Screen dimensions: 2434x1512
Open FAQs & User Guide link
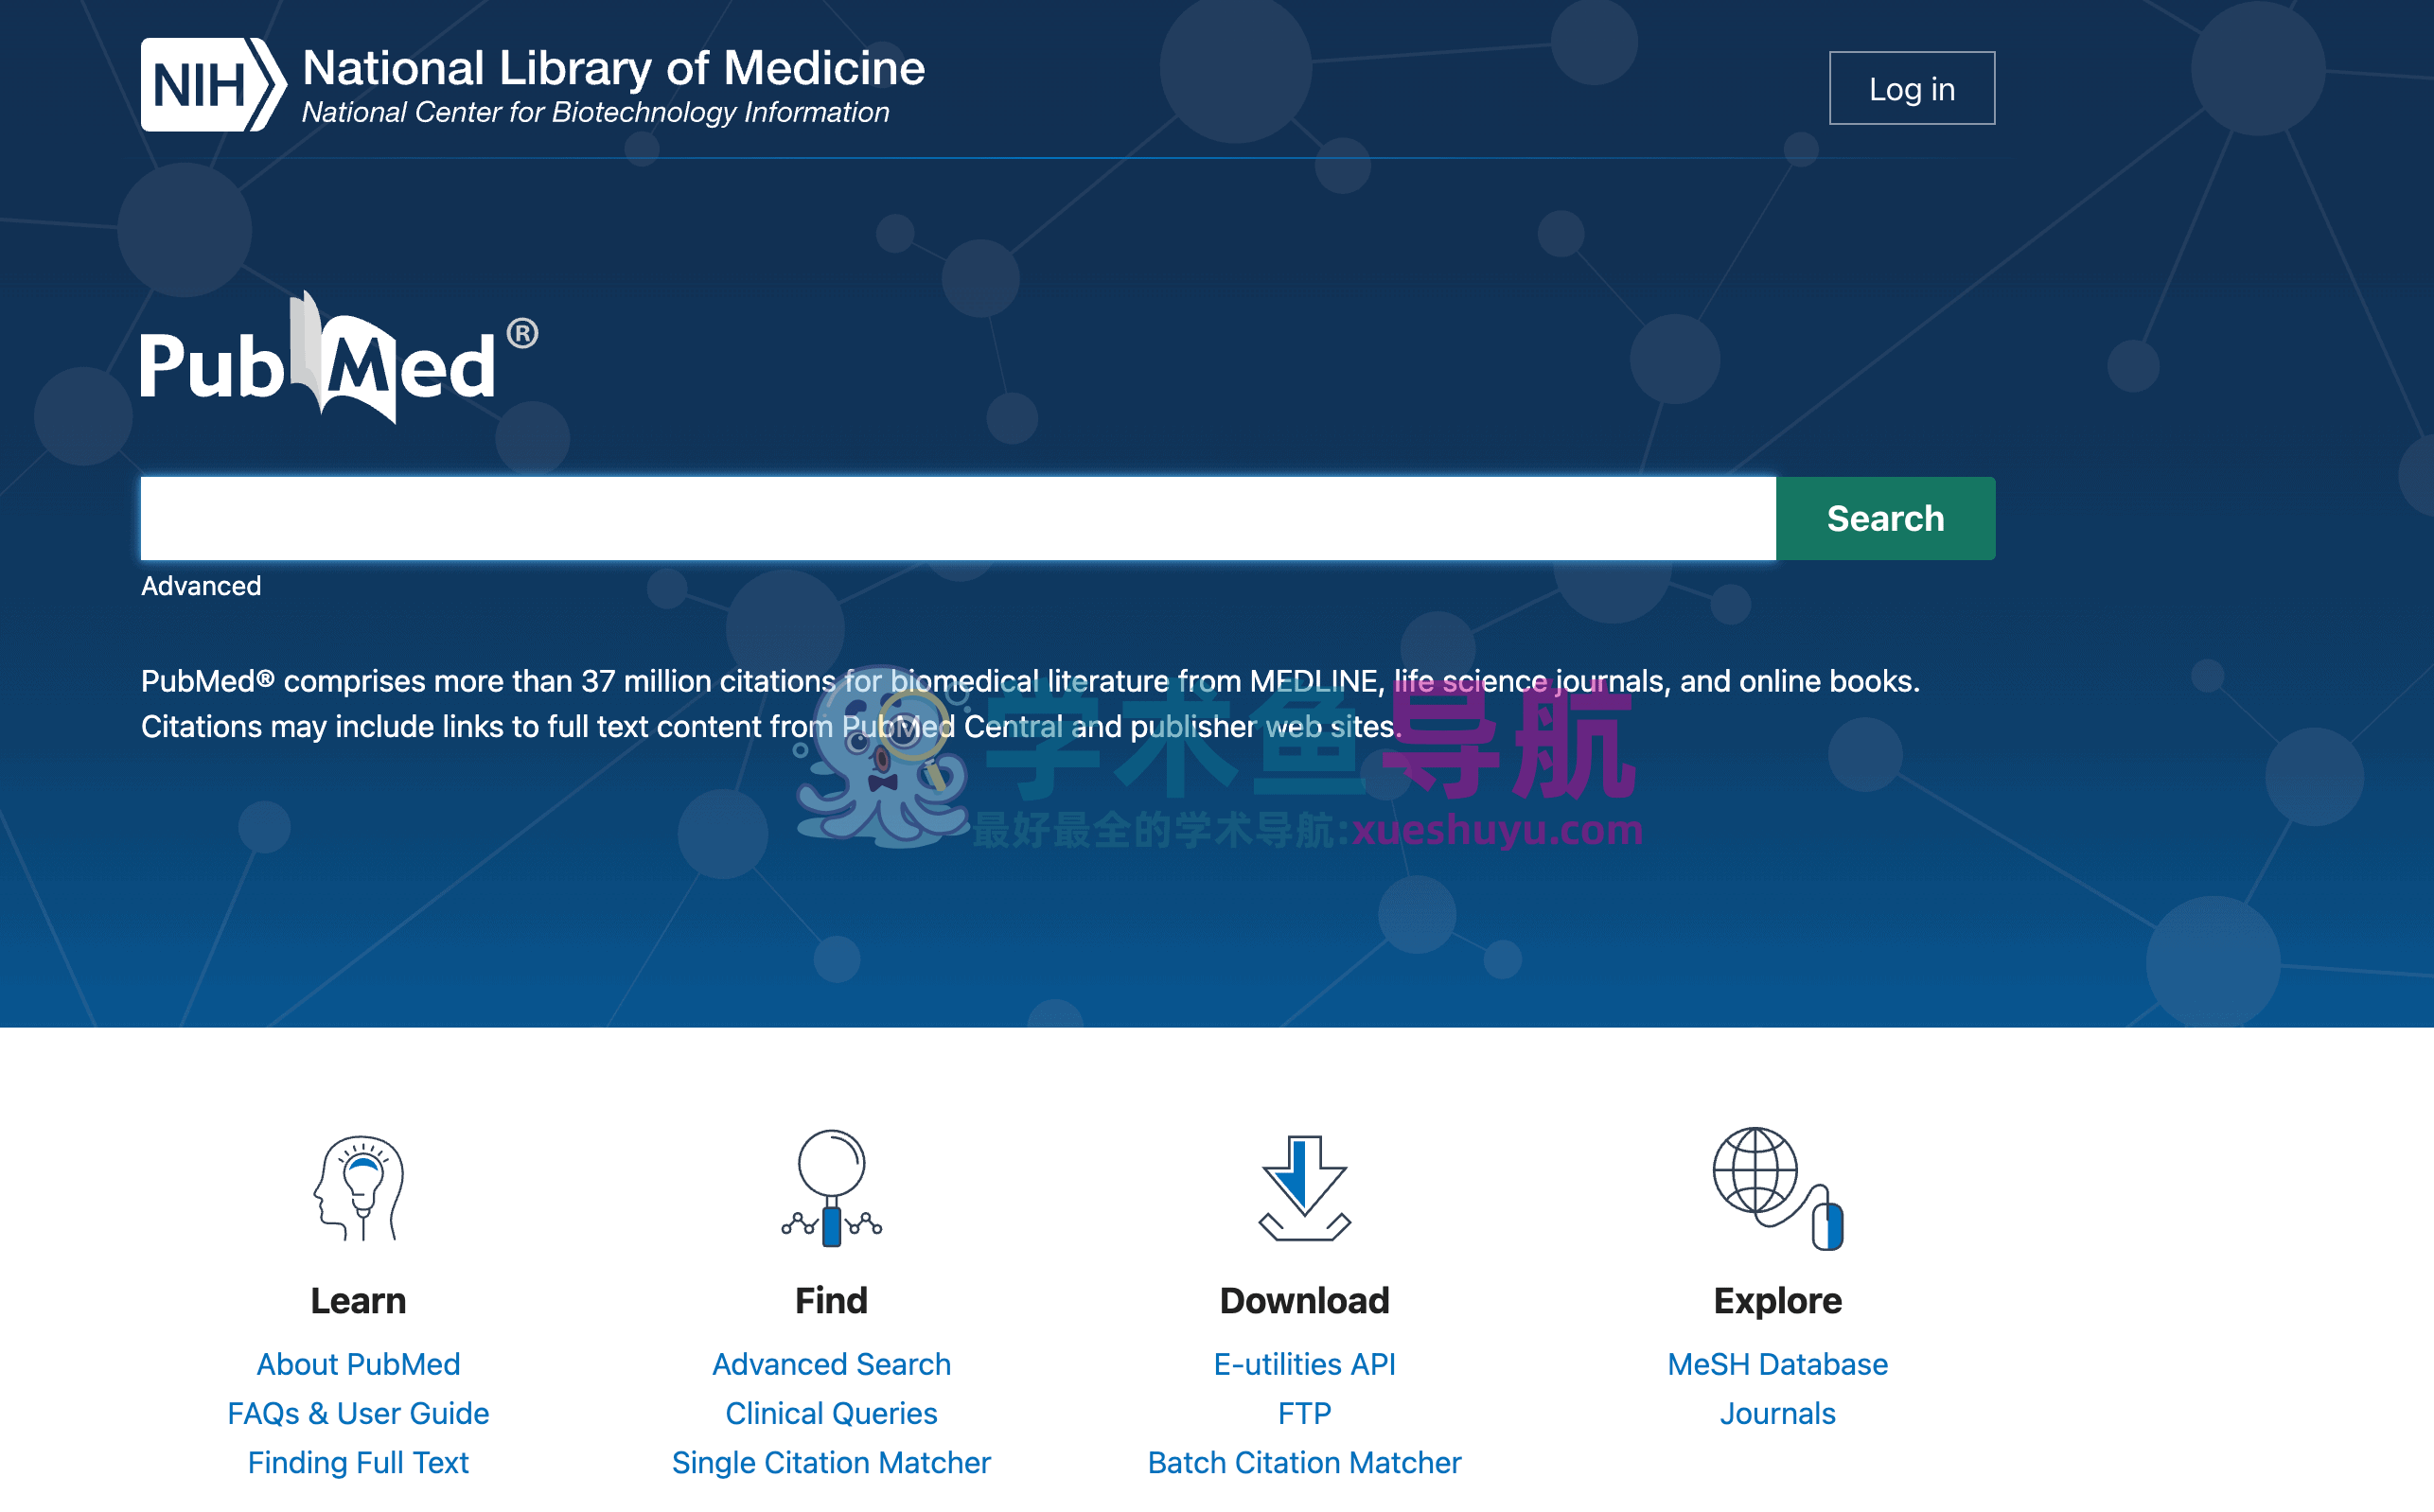pyautogui.click(x=358, y=1413)
